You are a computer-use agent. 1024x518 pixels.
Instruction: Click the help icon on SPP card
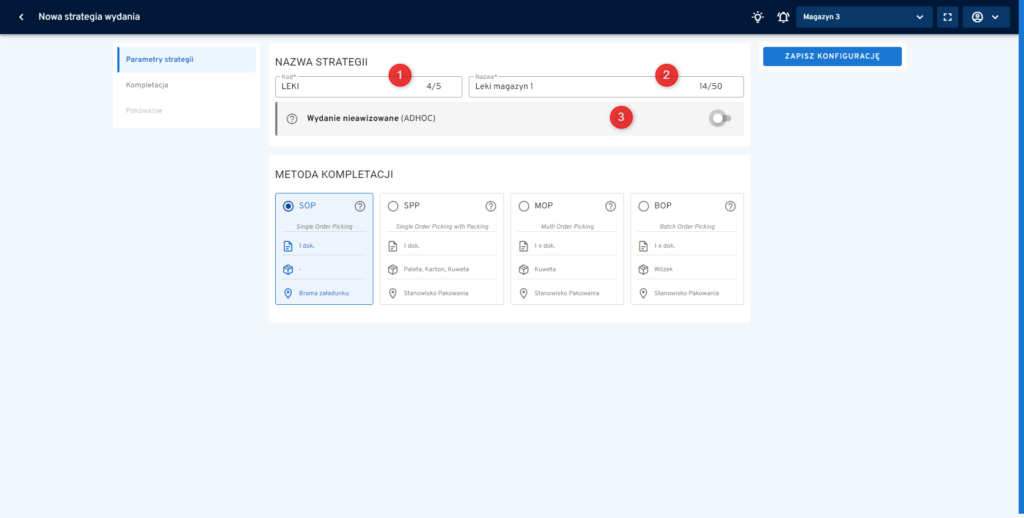click(x=491, y=206)
